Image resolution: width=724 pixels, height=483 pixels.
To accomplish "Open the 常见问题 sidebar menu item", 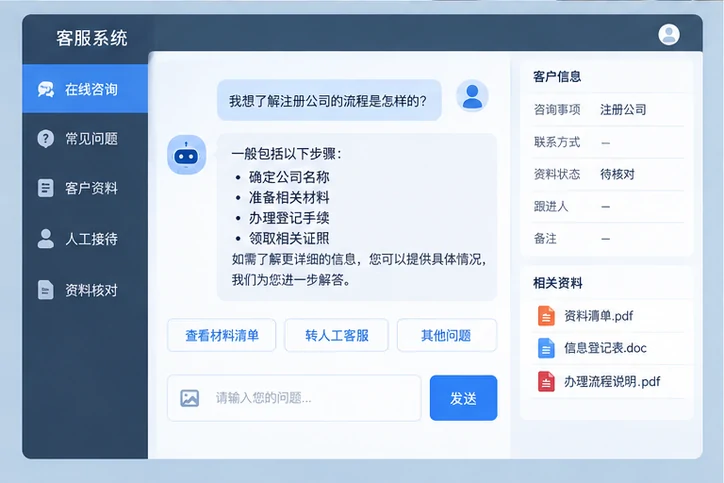I will click(85, 139).
